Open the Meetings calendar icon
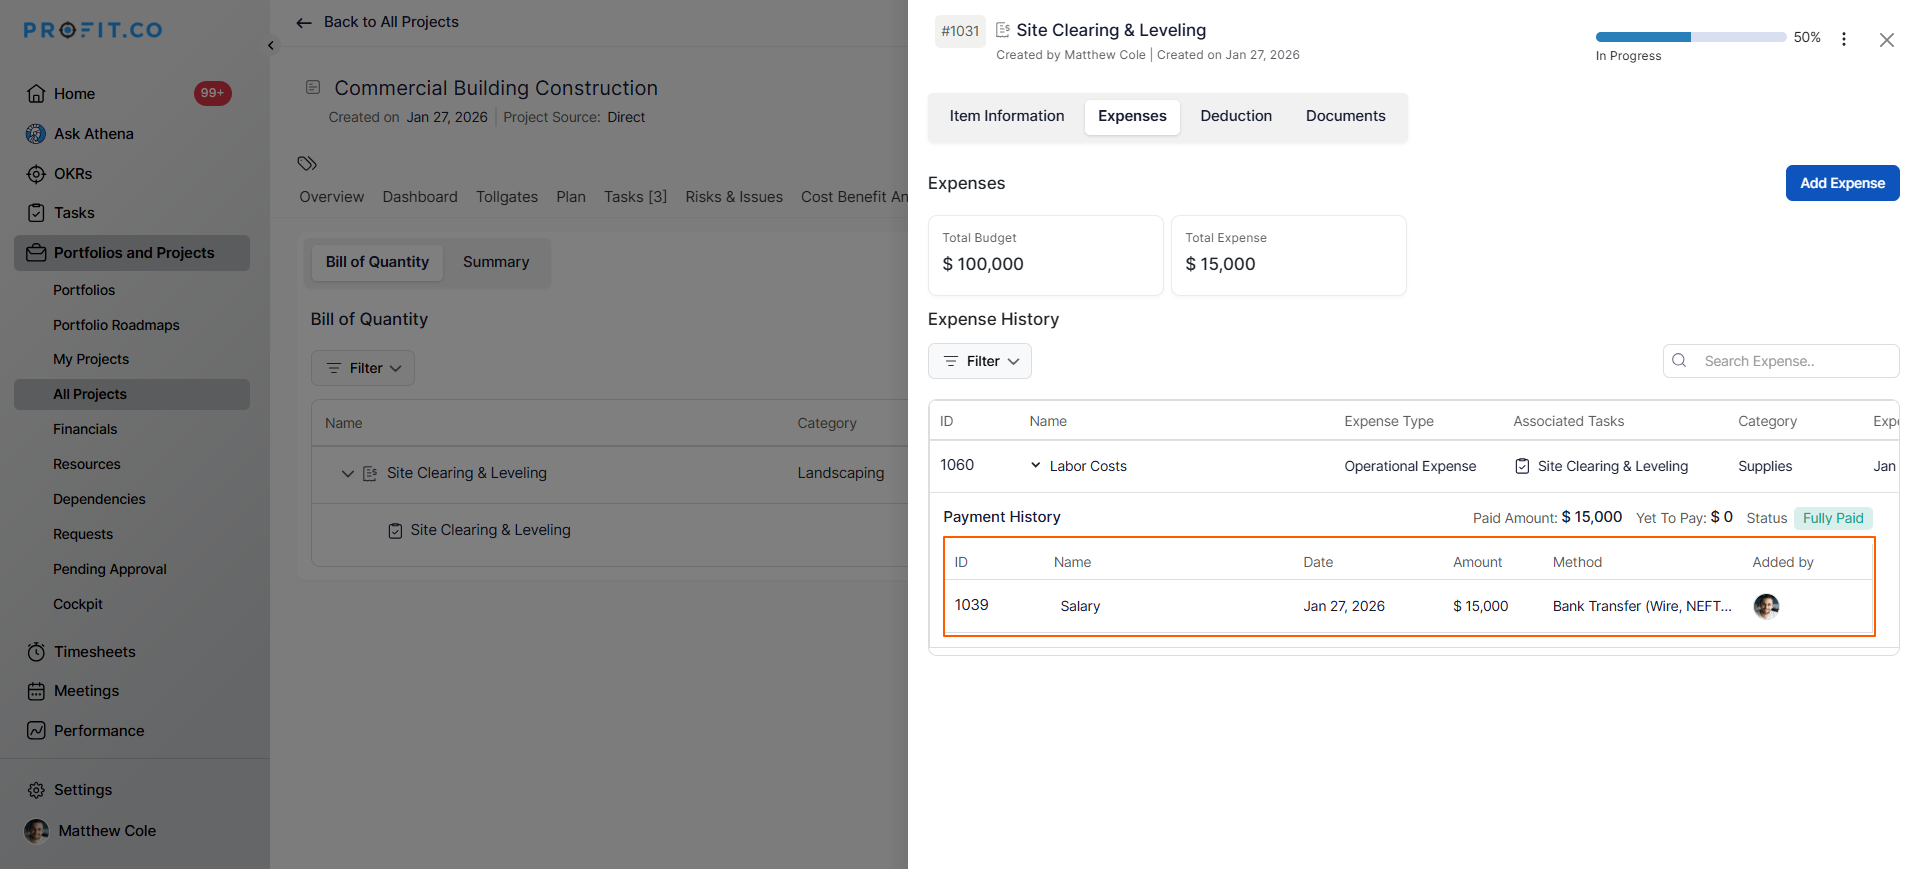1920x869 pixels. coord(36,691)
